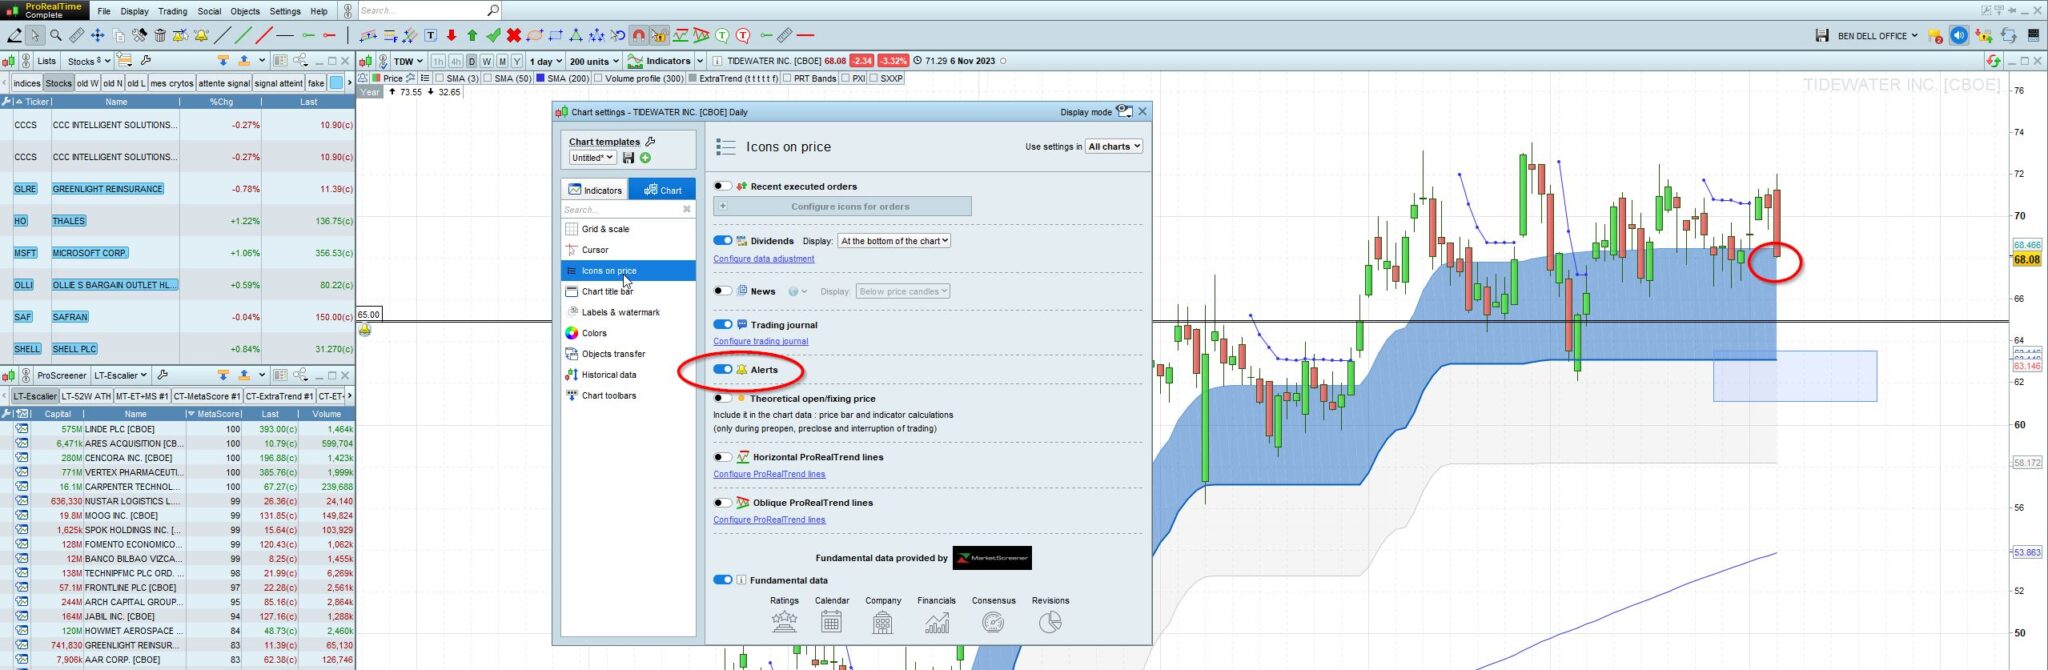The height and width of the screenshot is (670, 2048).
Task: Open Calendar fundamental data icon
Action: (831, 622)
